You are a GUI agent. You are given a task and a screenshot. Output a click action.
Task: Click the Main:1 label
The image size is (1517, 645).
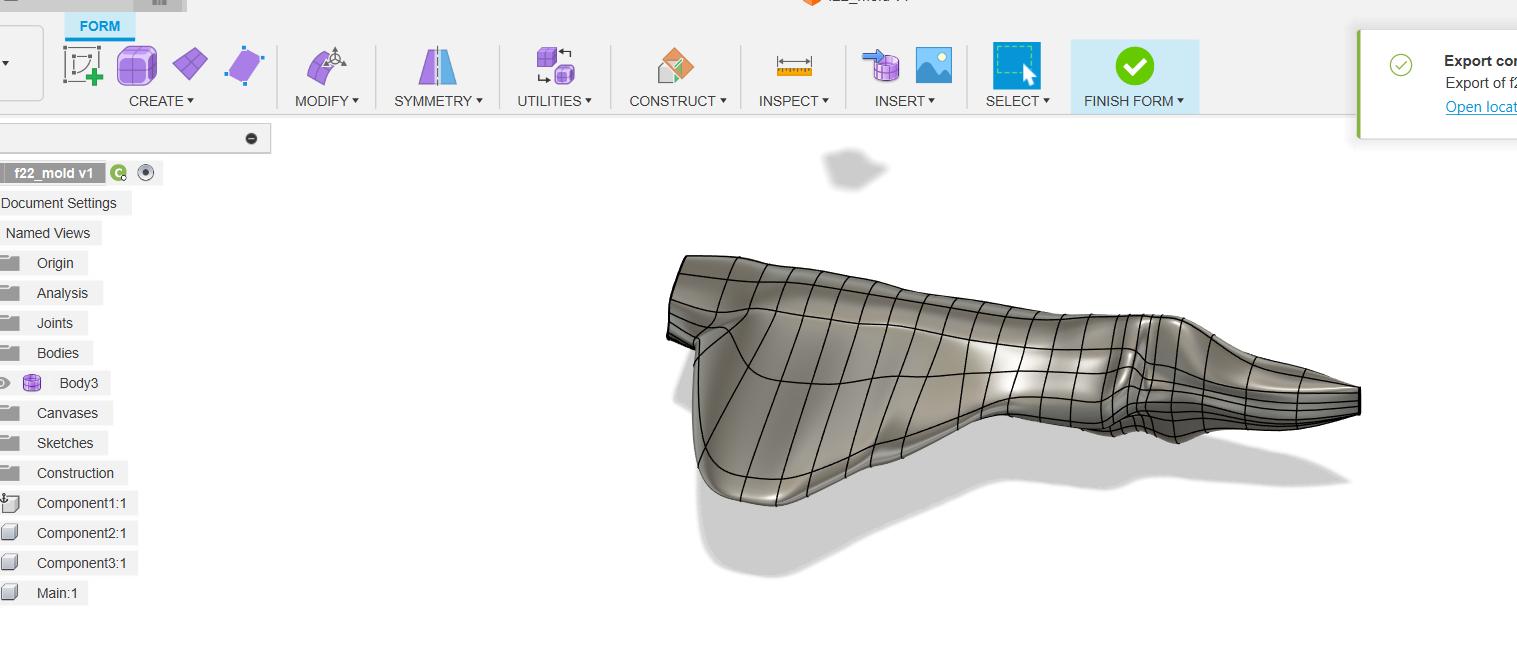[x=57, y=593]
